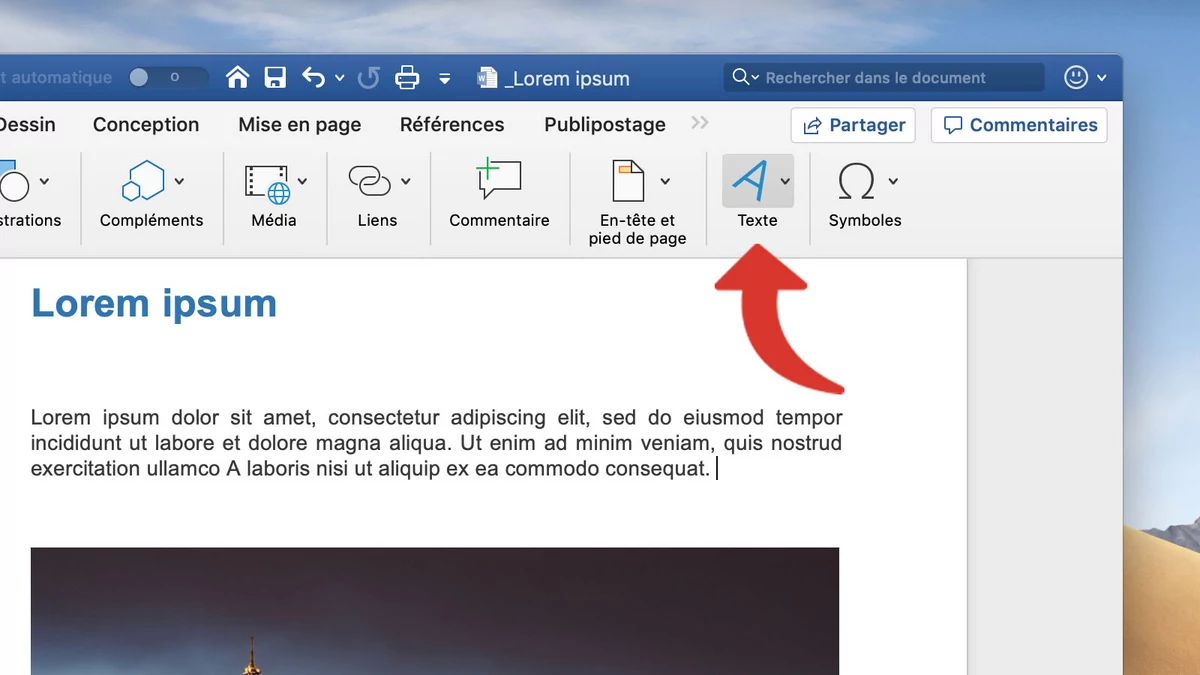Image resolution: width=1200 pixels, height=675 pixels.
Task: Expand the Illustrations dropdown arrow
Action: 44,182
